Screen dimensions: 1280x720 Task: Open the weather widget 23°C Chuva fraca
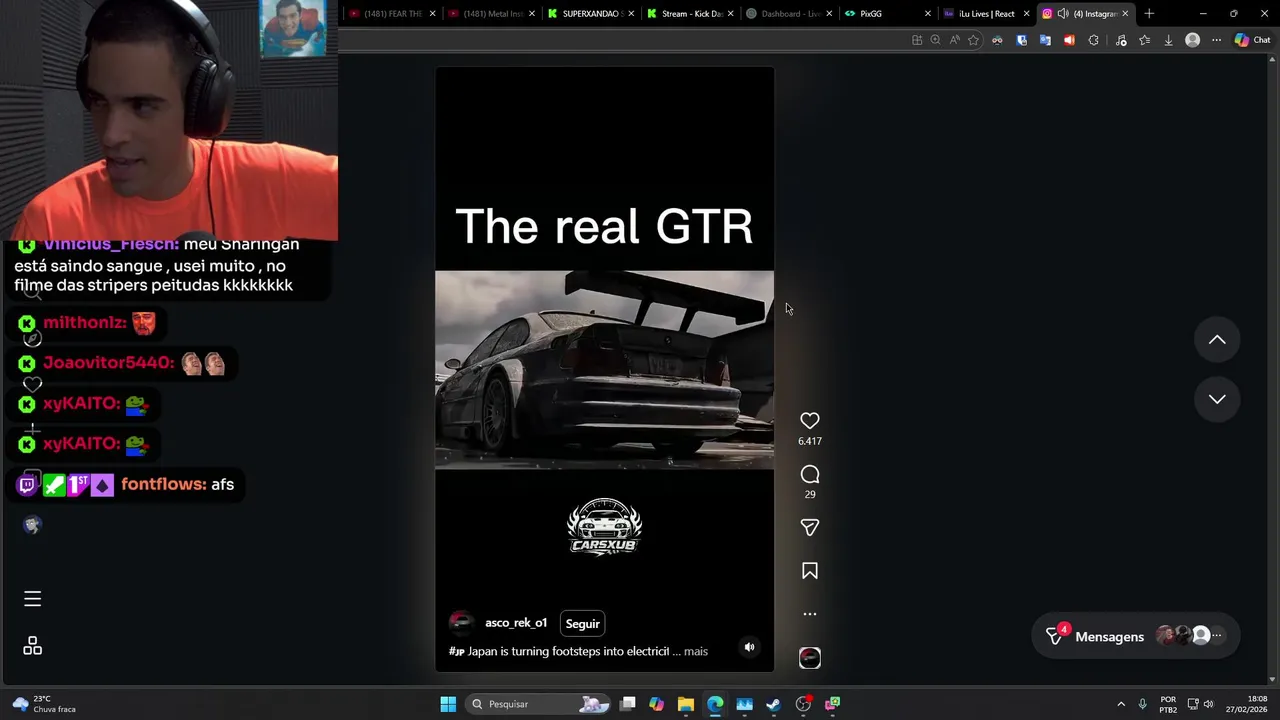pyautogui.click(x=43, y=704)
